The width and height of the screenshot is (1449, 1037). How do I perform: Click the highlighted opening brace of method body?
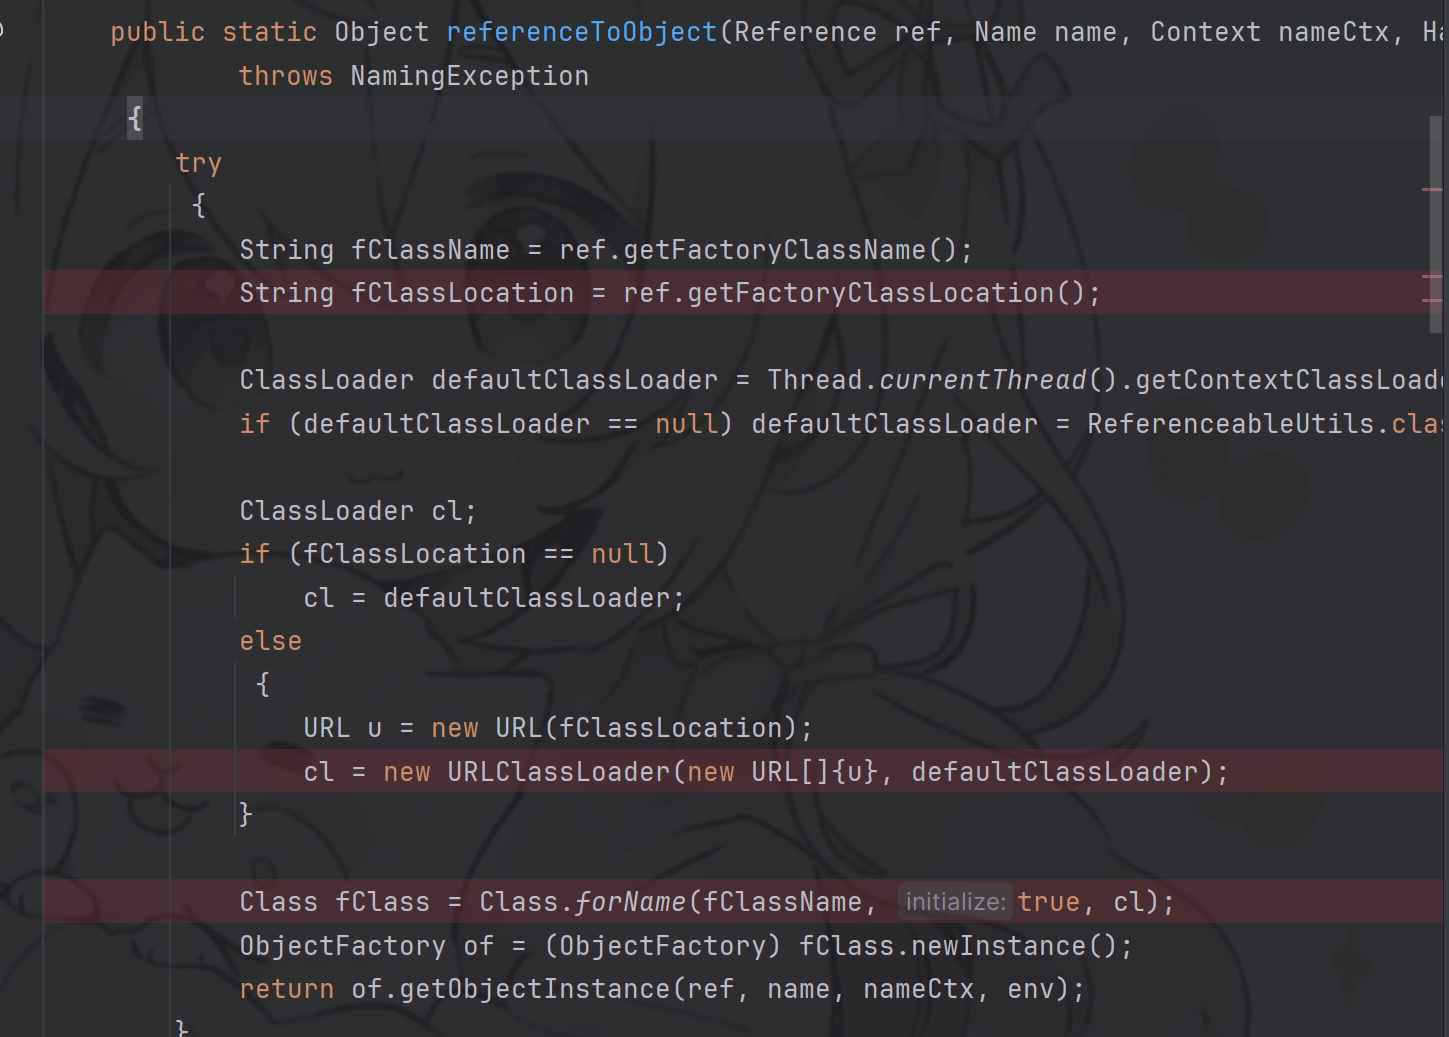(x=135, y=119)
